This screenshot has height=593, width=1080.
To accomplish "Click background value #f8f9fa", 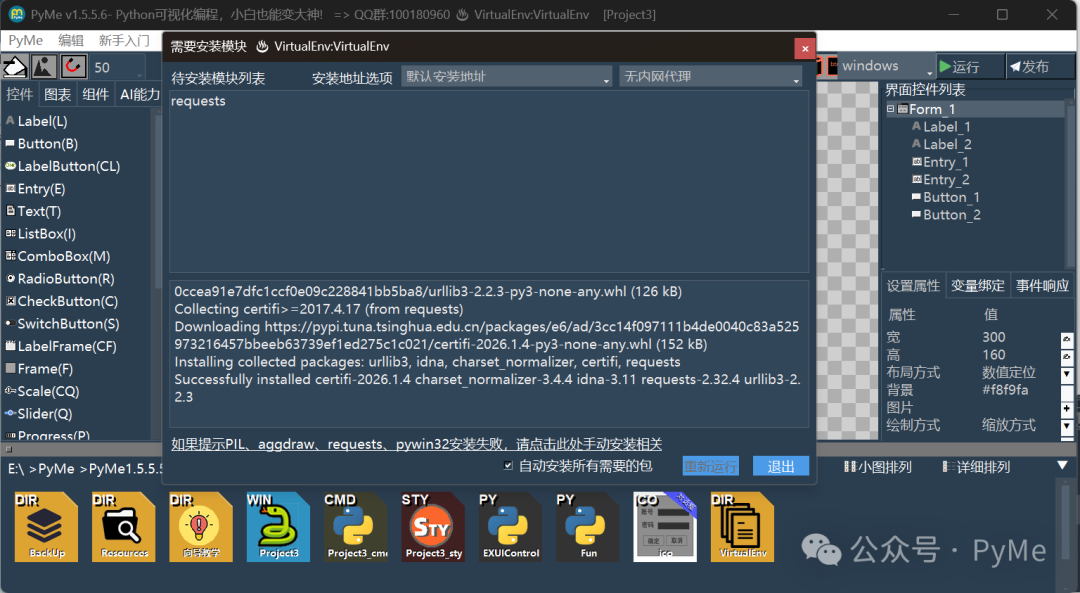I will (1005, 390).
